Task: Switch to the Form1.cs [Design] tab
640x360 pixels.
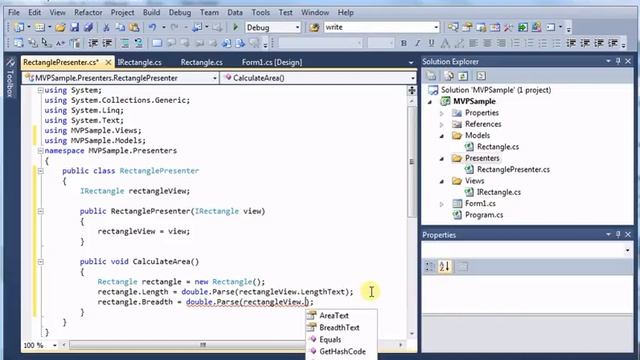Action: pos(272,62)
